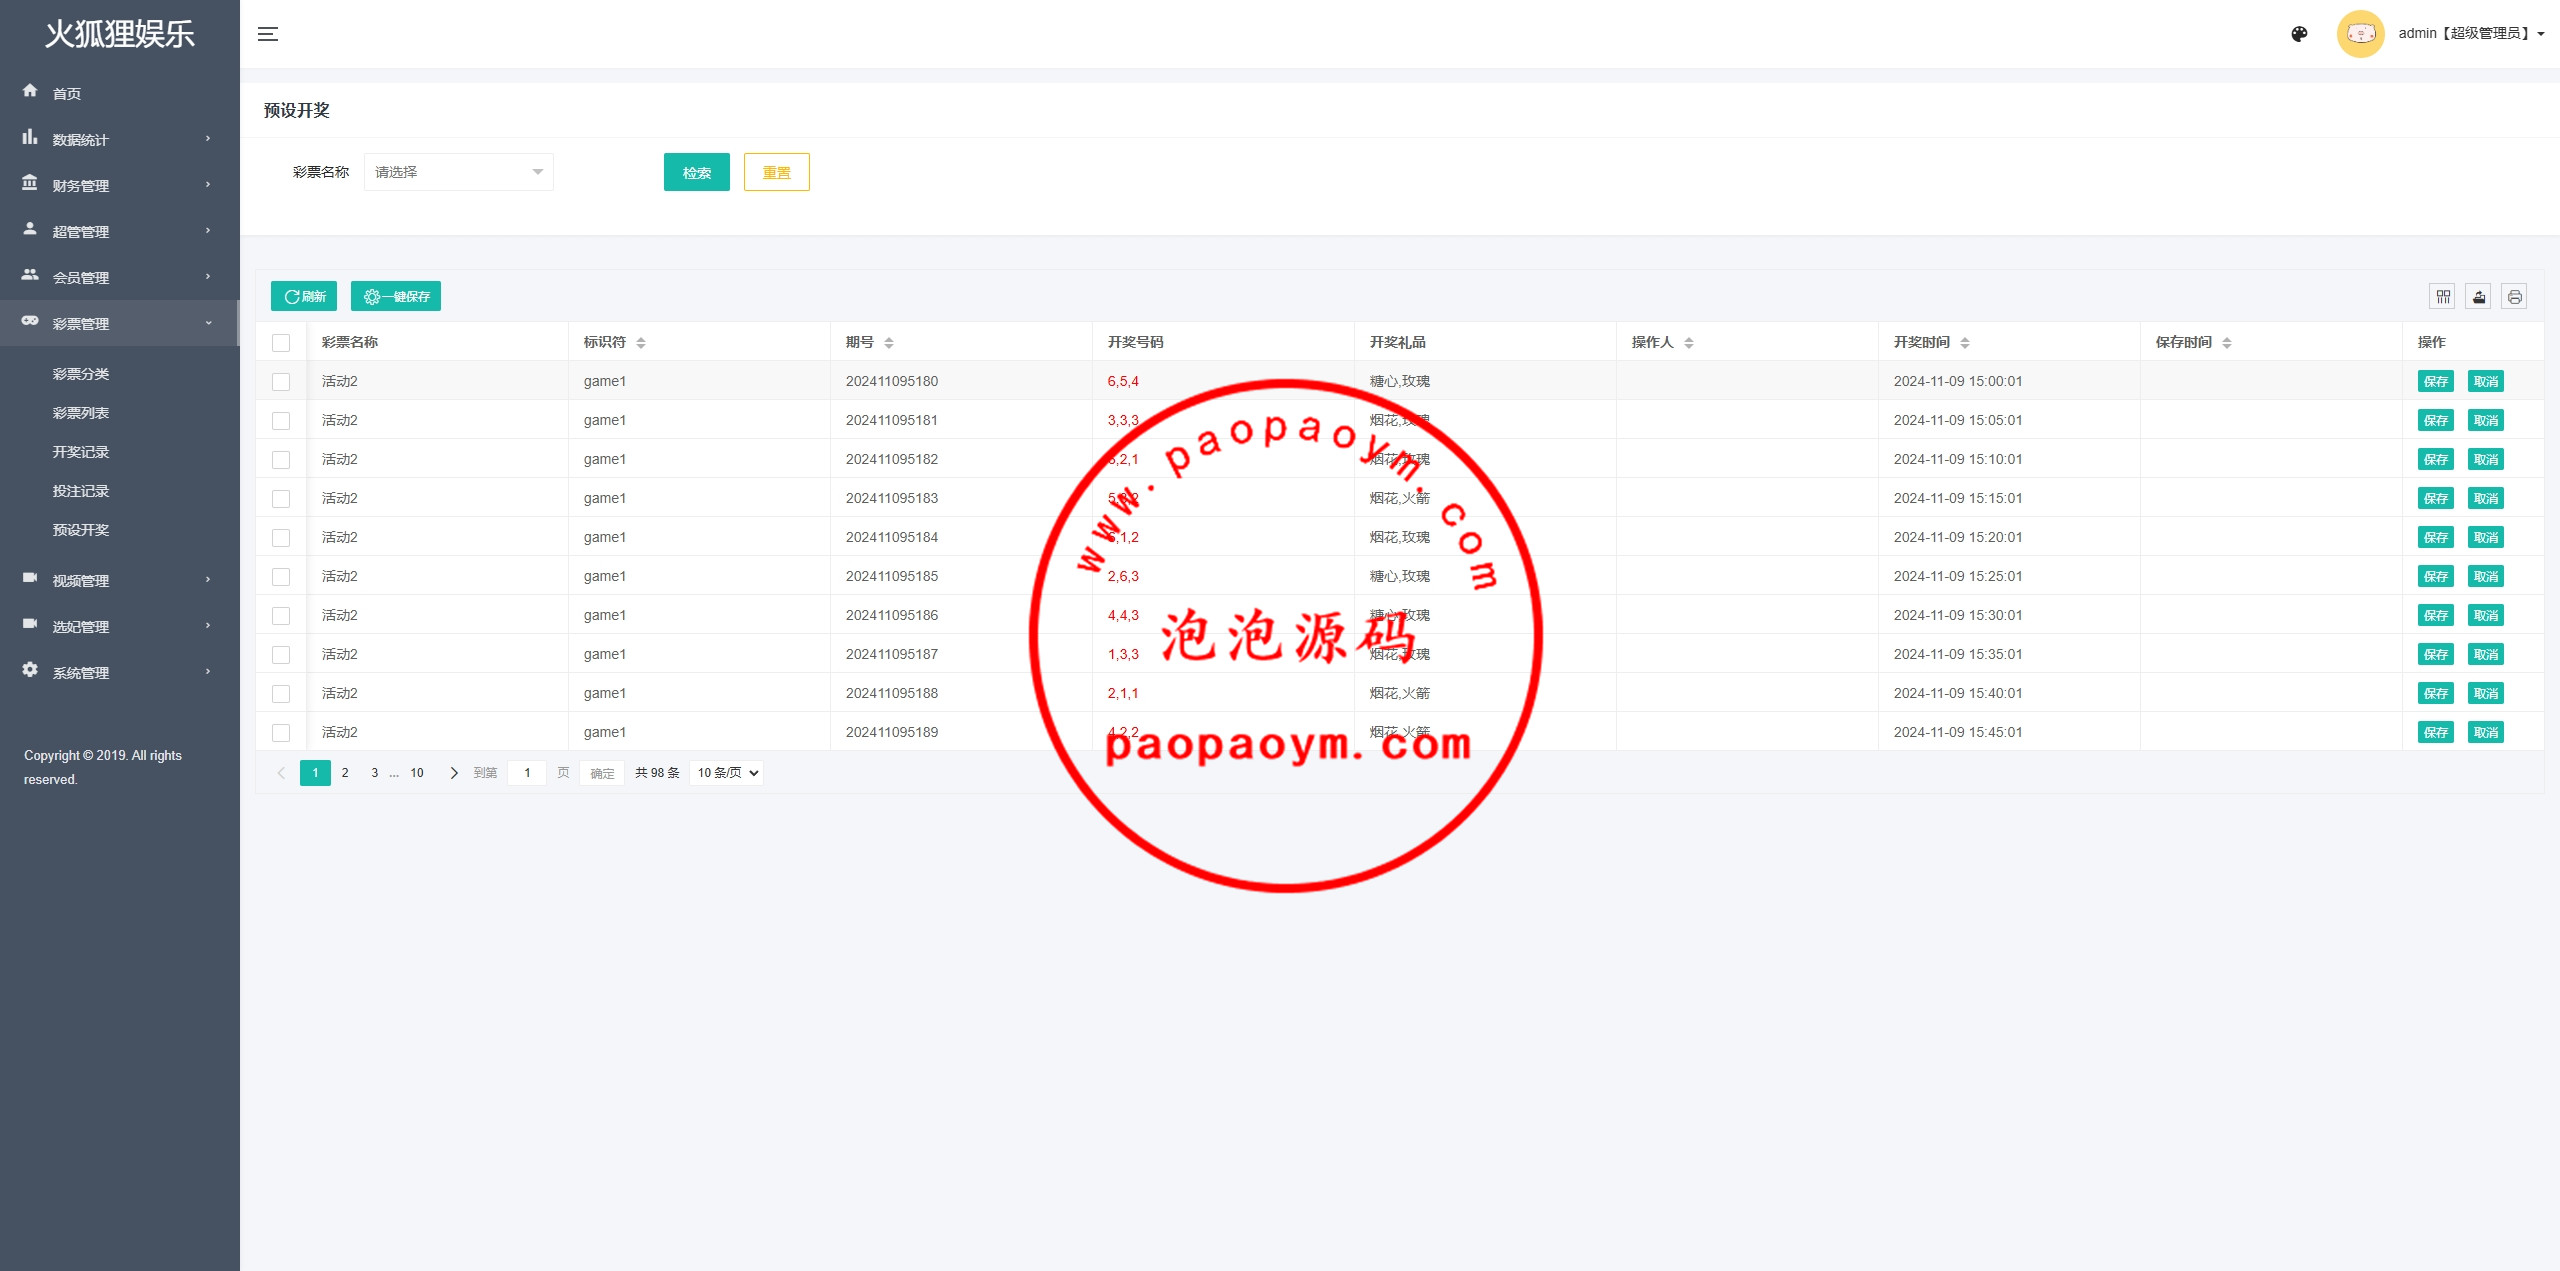Click the 刷新 refresh button

304,296
